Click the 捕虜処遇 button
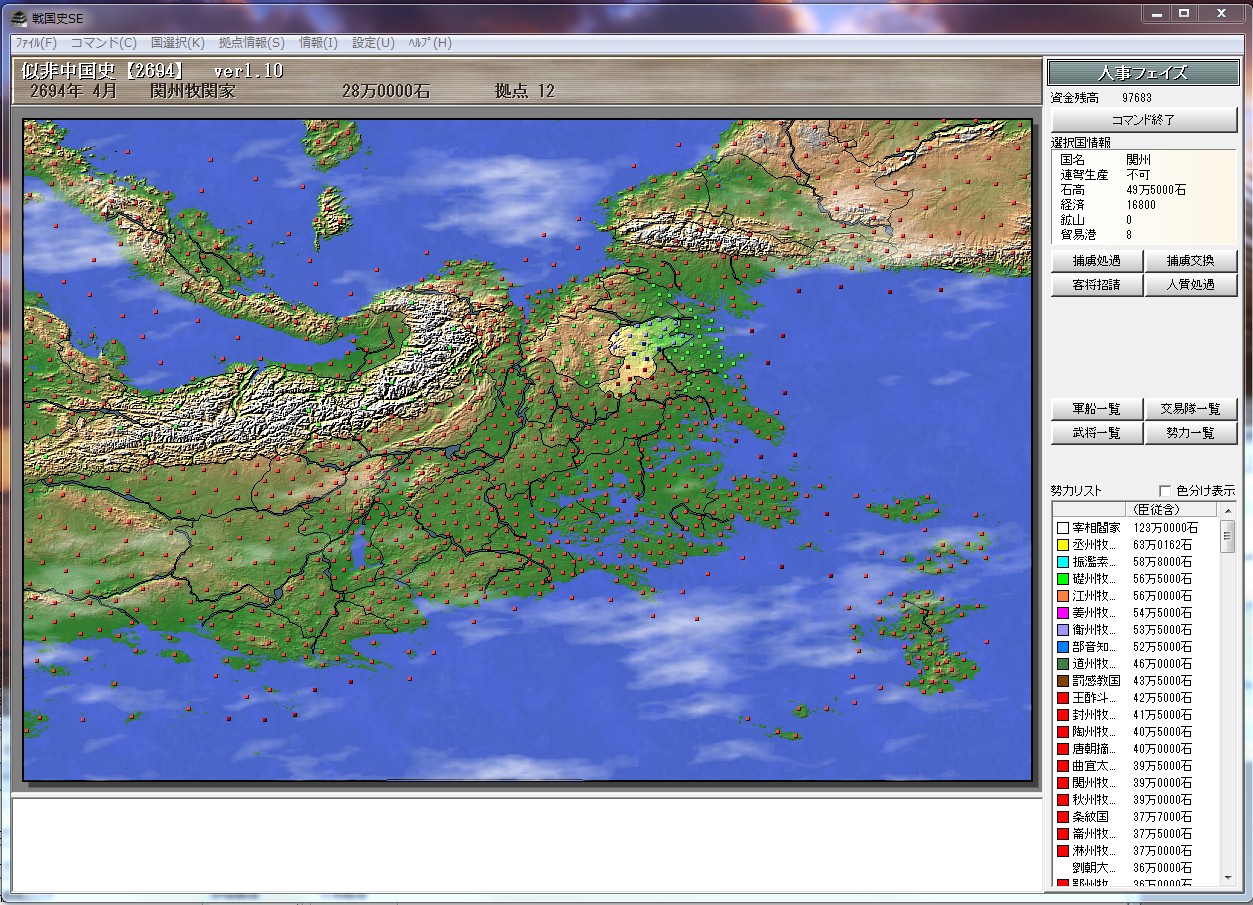Screen dimensions: 1253x905 1096,261
